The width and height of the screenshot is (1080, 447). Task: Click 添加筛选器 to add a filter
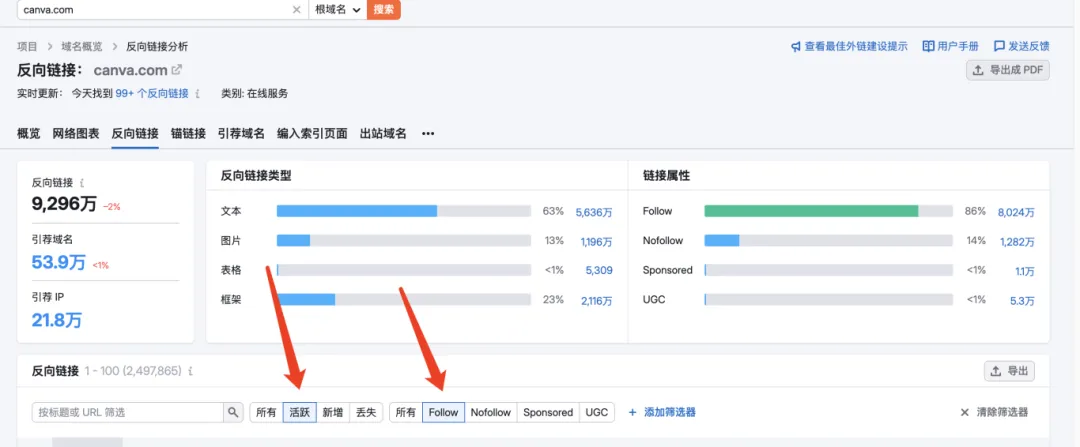tap(662, 413)
